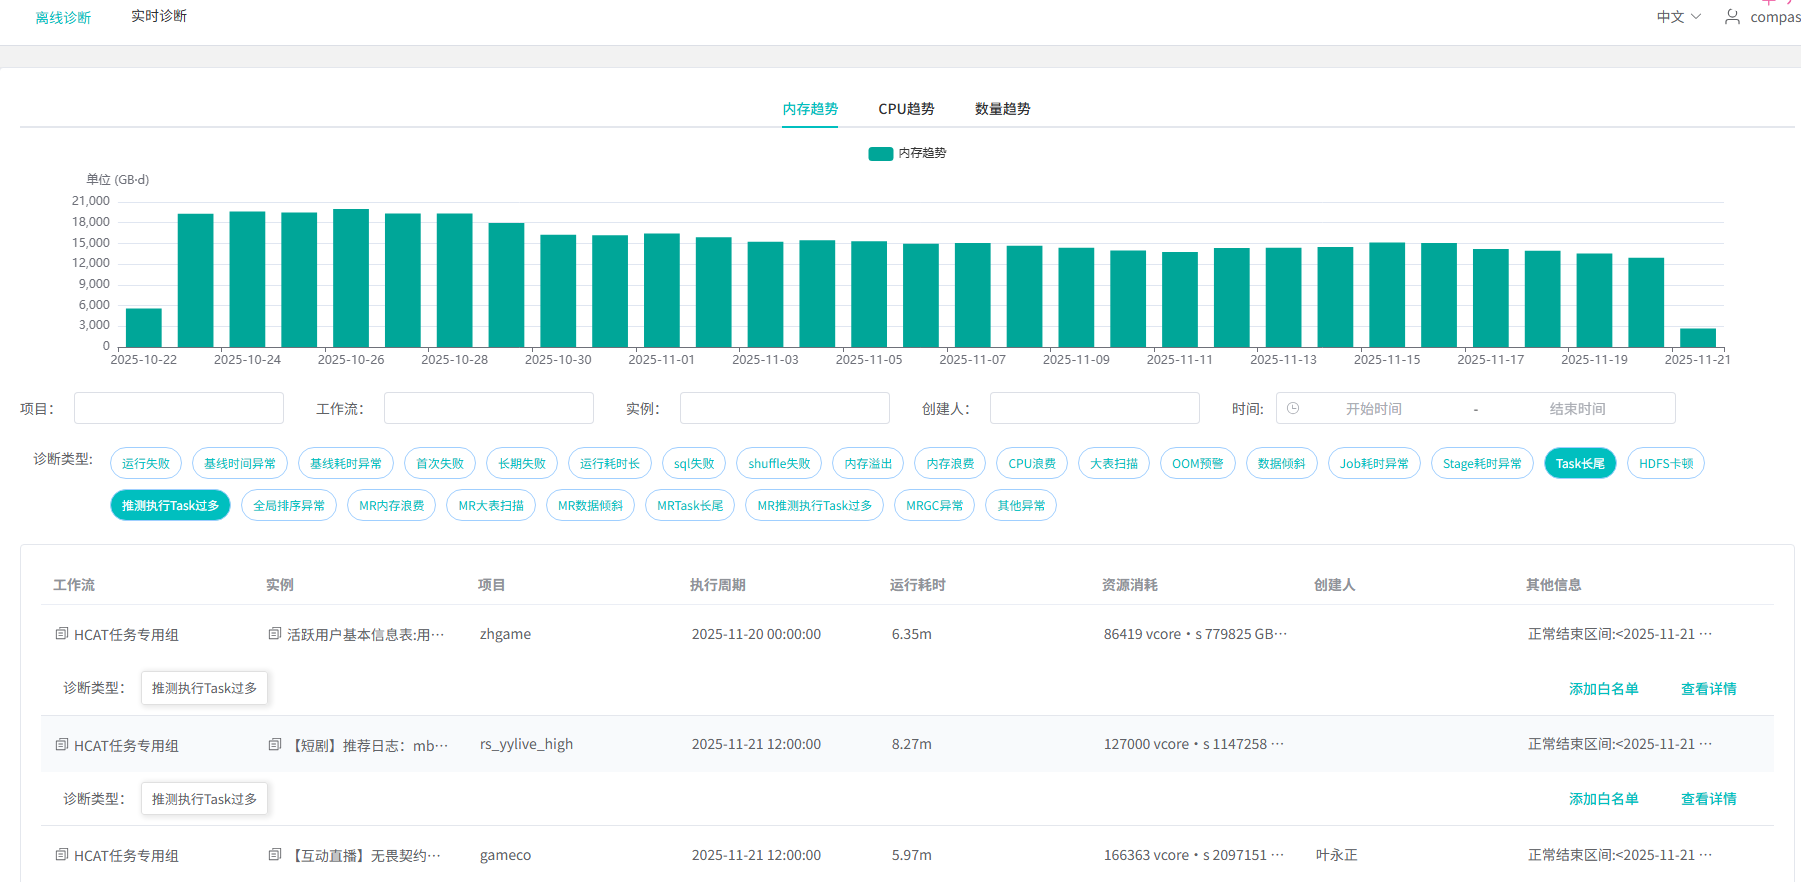Image resolution: width=1801 pixels, height=882 pixels.
Task: Click the 开始时间 start date input
Action: pos(1373,409)
